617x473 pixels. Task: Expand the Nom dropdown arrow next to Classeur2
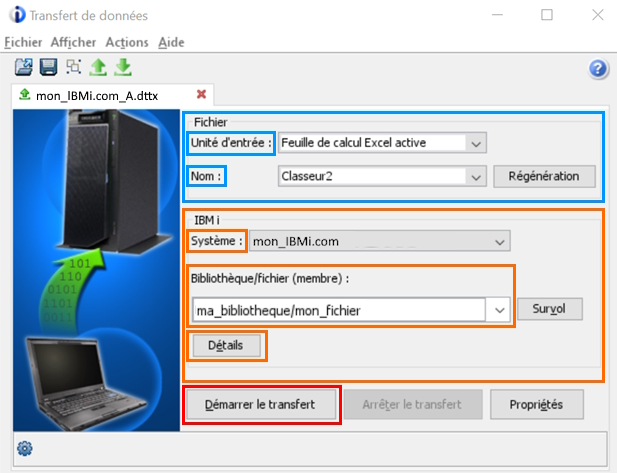(x=476, y=177)
